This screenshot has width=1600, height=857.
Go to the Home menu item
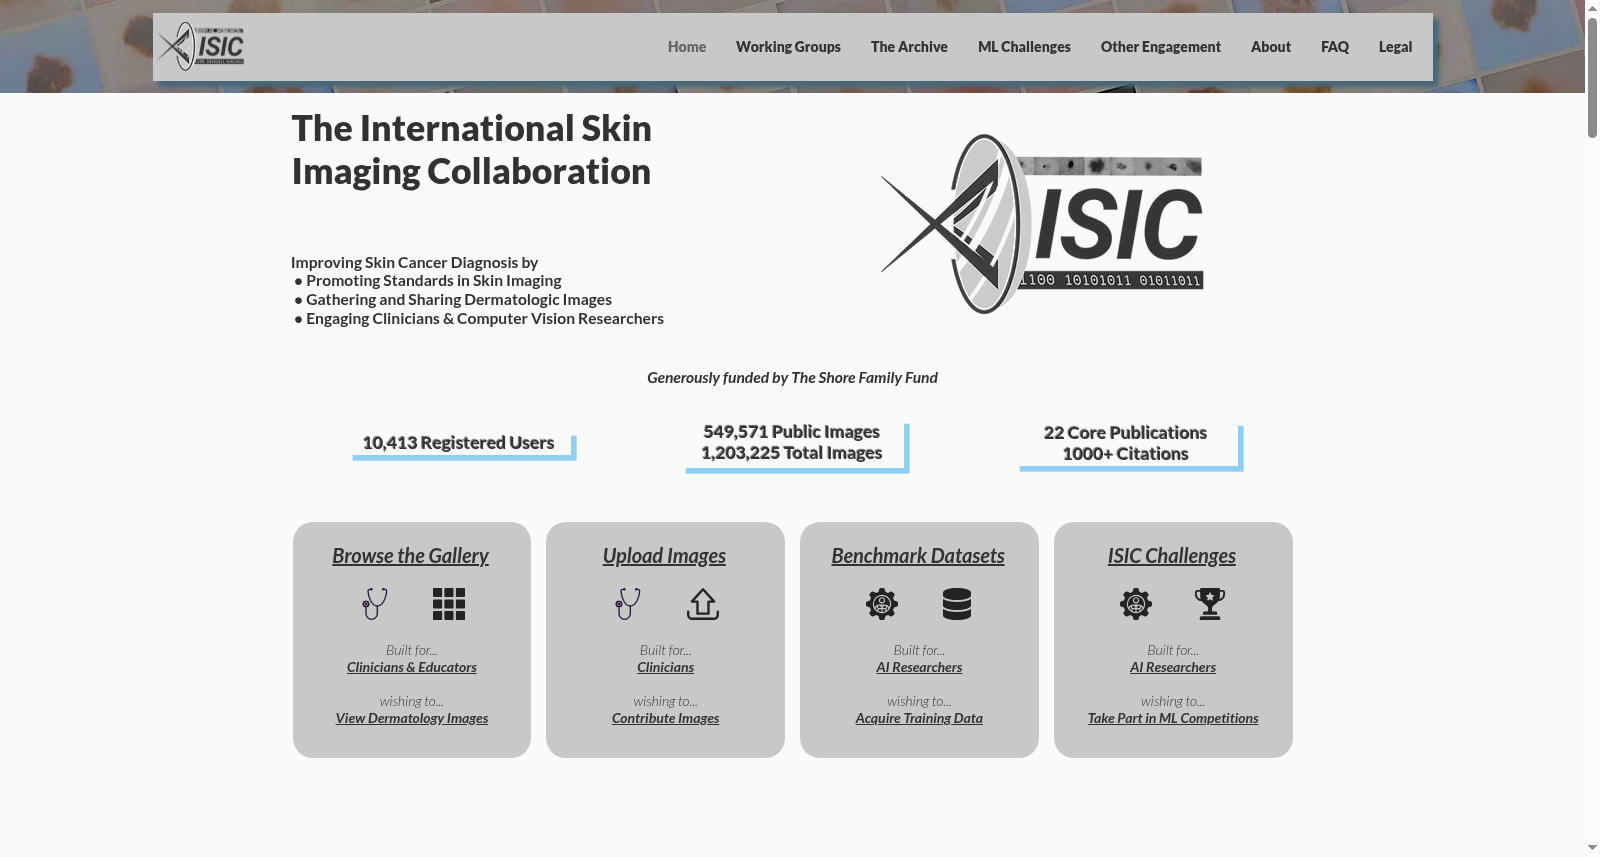[x=687, y=47]
